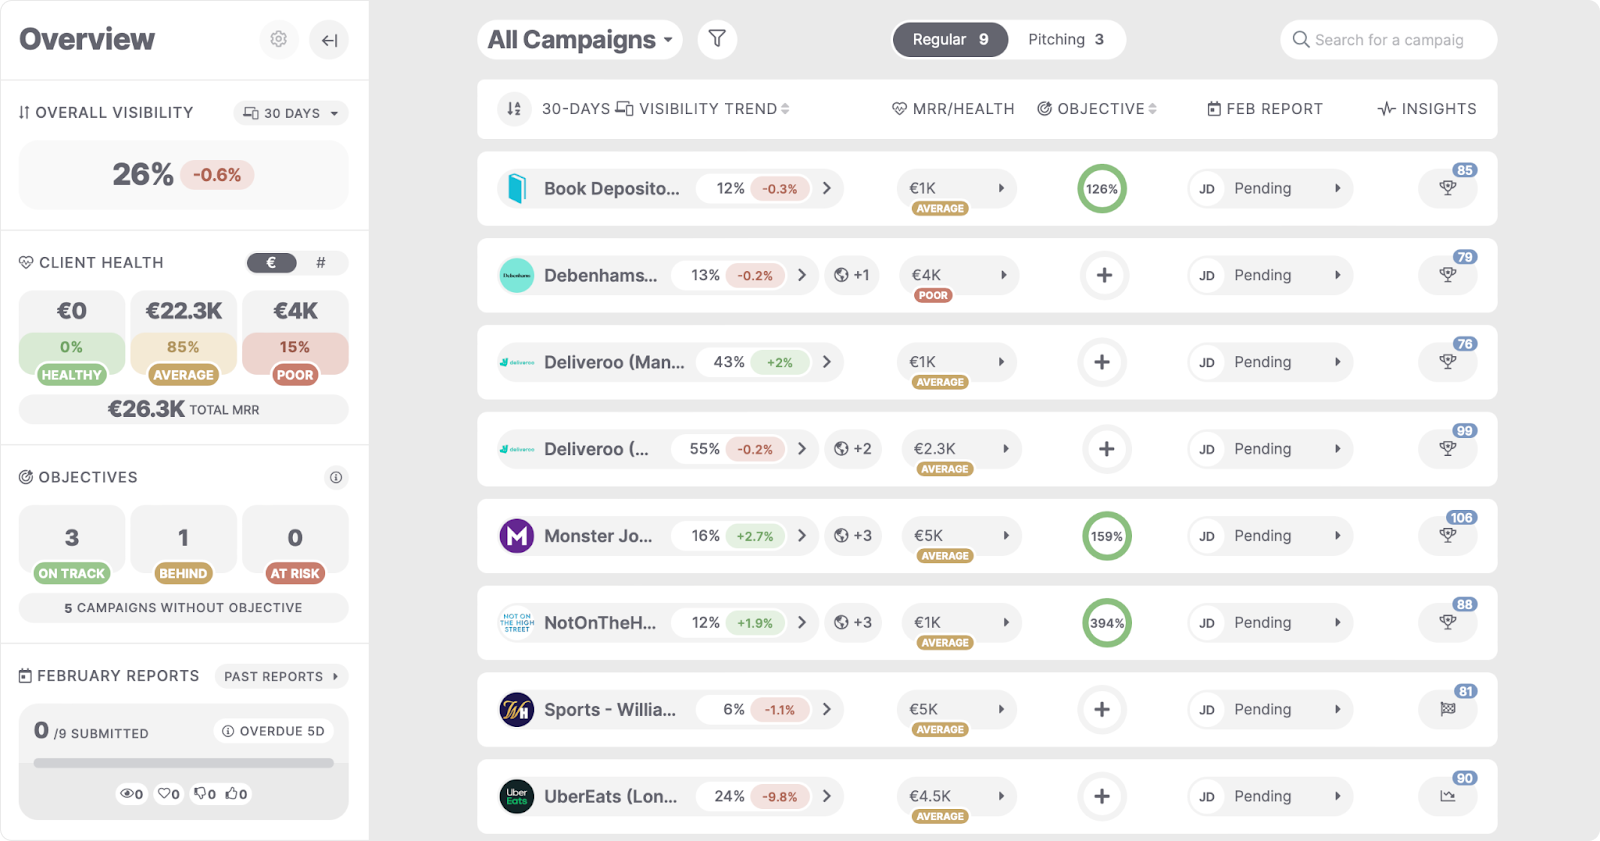
Task: Open the All Campaigns dropdown
Action: 580,40
